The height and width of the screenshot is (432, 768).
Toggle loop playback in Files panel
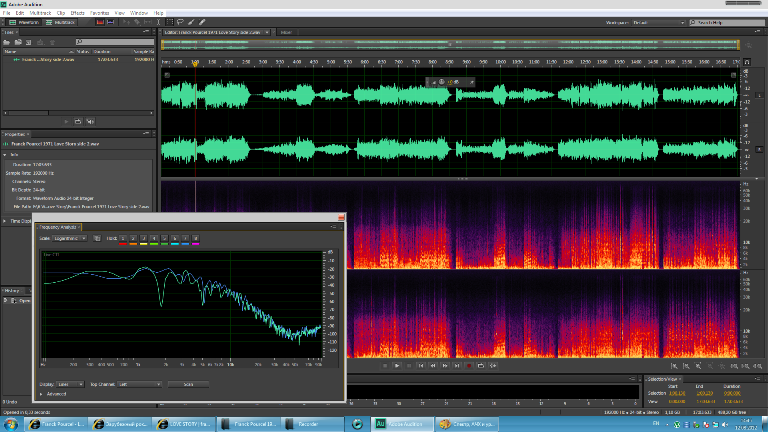point(78,121)
